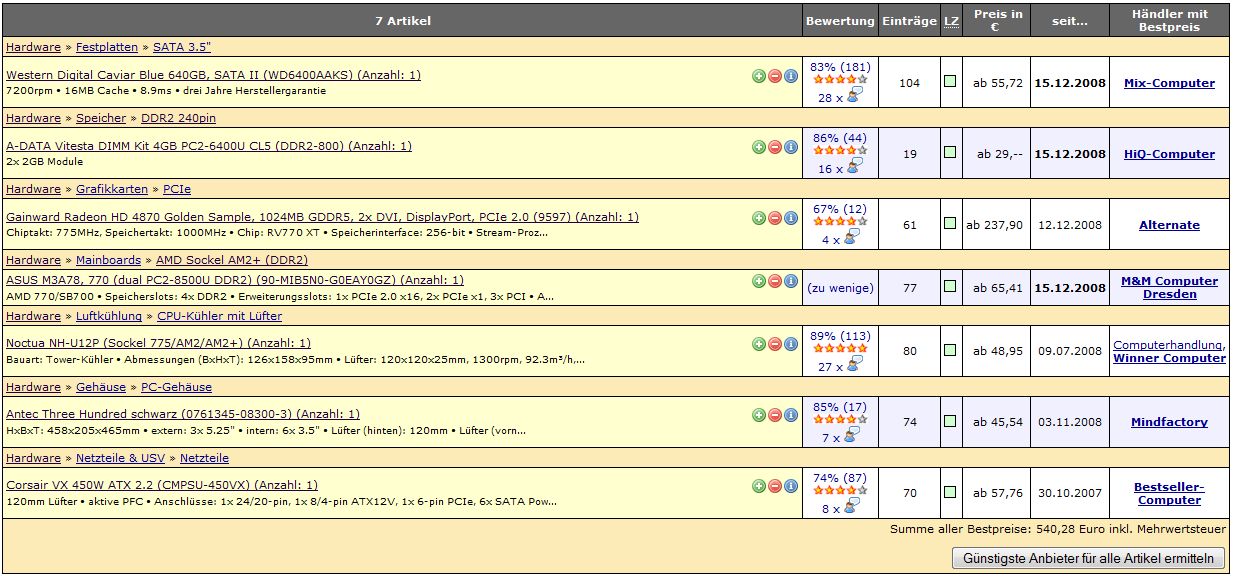Tick LZ checkbox for Corsair VX 450W
The height and width of the screenshot is (576, 1233).
(951, 492)
